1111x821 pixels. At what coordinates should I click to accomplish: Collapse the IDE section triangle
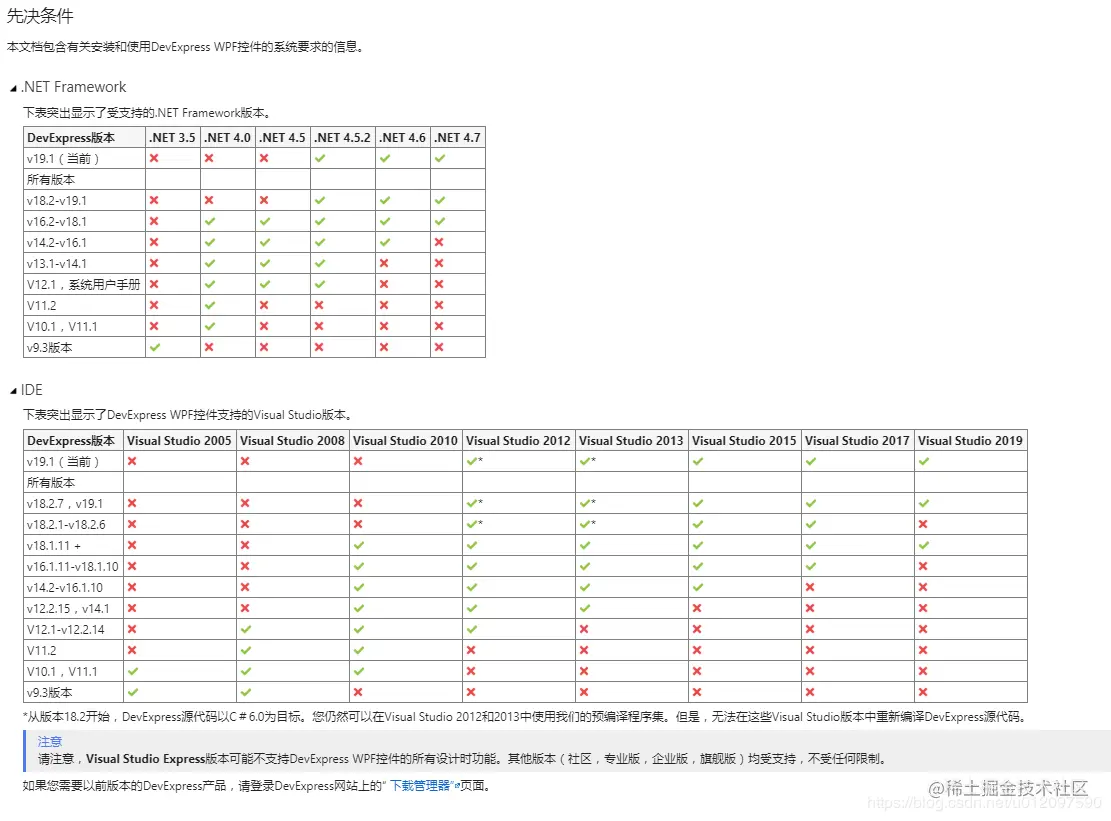(13, 391)
